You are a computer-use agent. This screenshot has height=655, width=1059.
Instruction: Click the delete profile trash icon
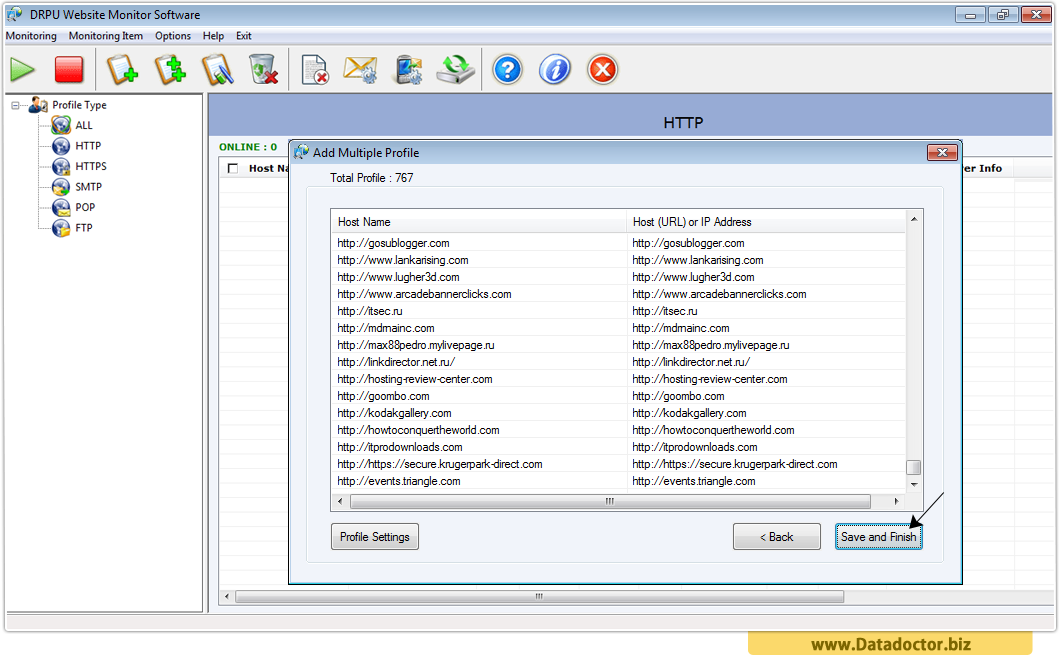coord(263,70)
